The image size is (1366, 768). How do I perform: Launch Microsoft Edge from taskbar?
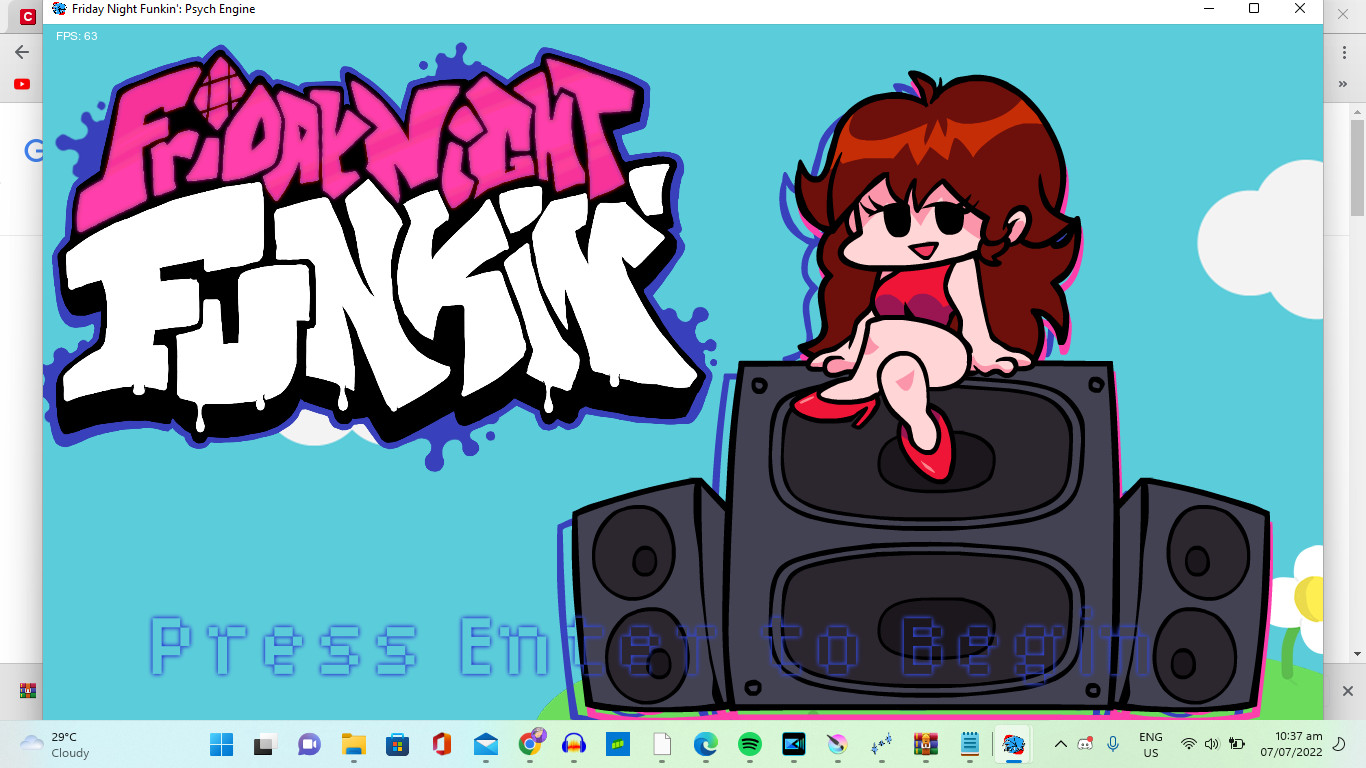pos(706,744)
